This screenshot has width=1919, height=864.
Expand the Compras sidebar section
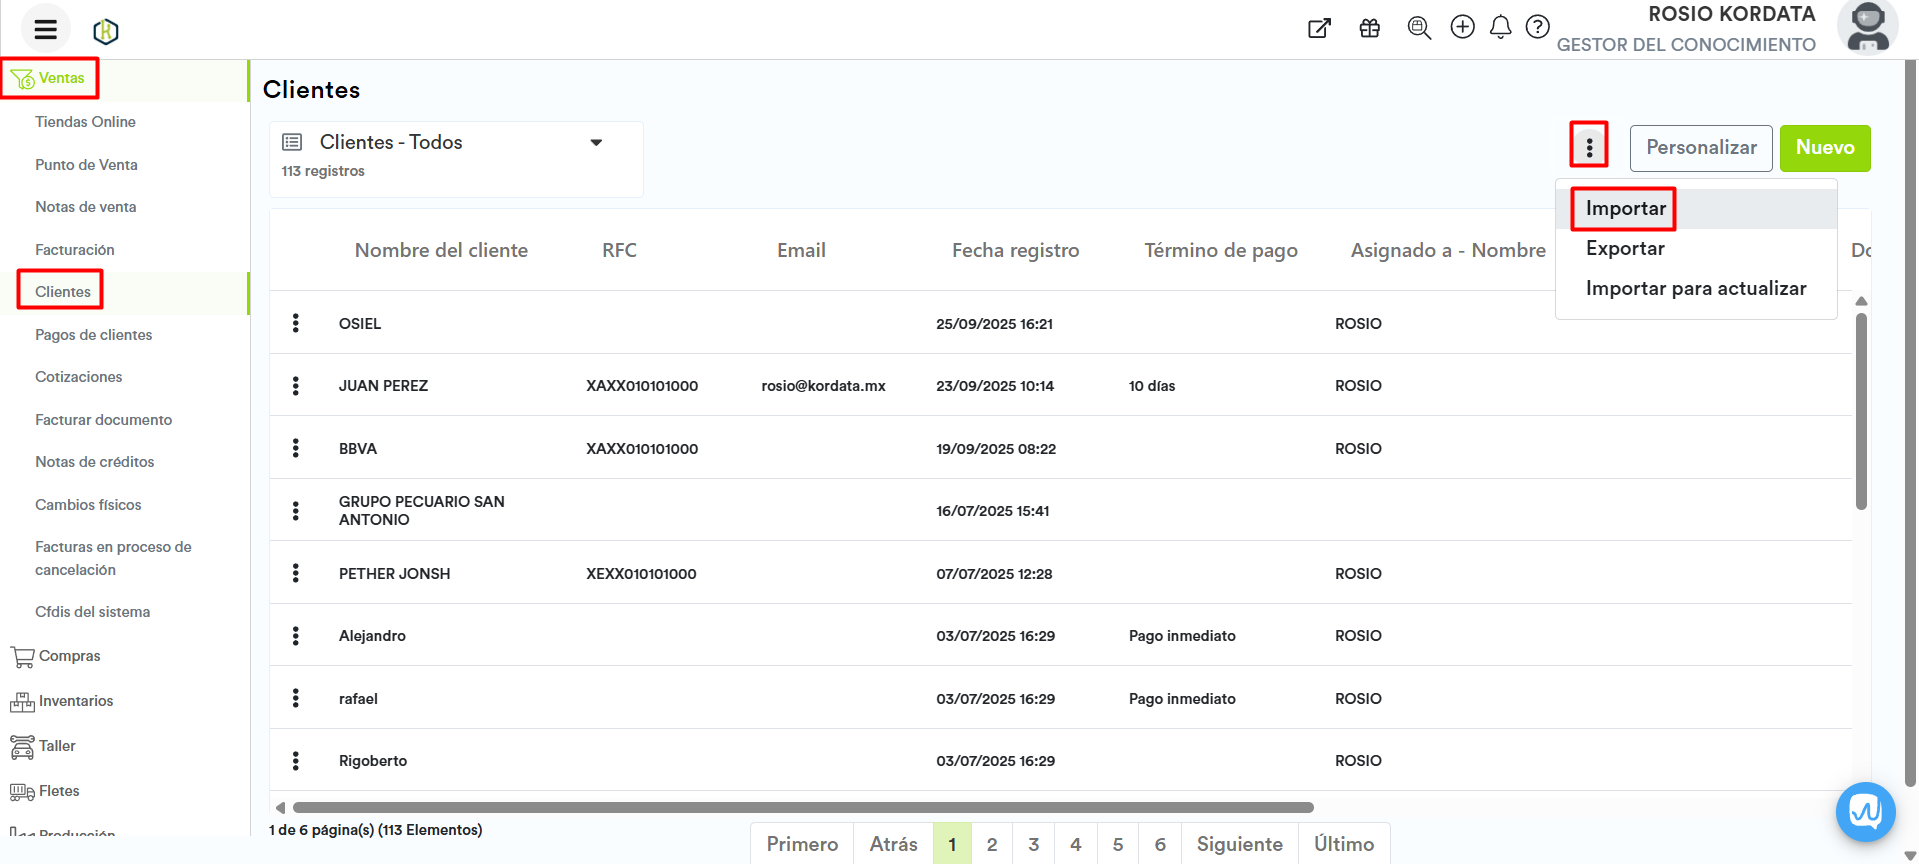69,656
